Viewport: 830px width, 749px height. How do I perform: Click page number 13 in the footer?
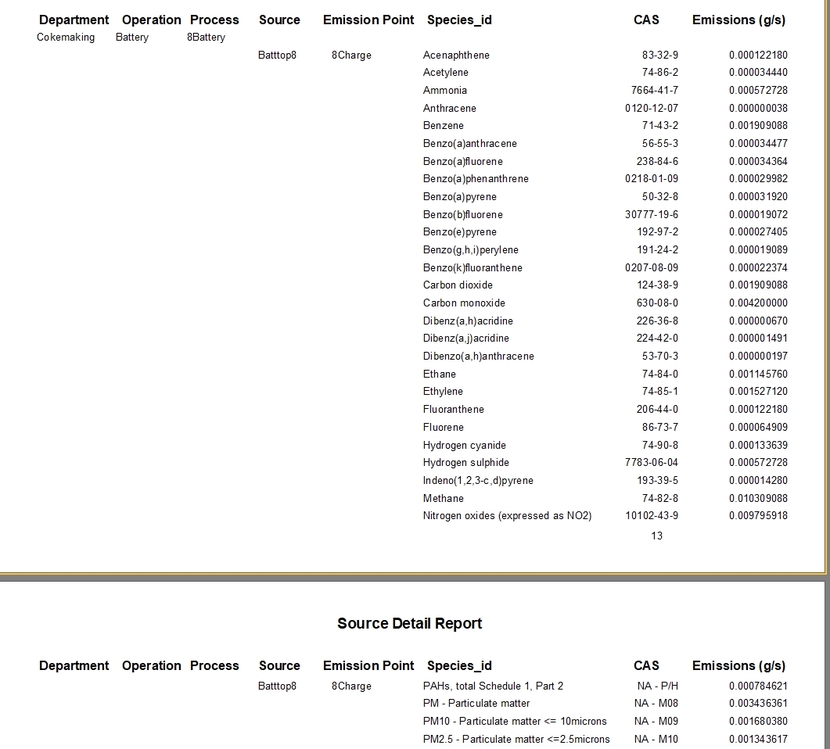656,536
